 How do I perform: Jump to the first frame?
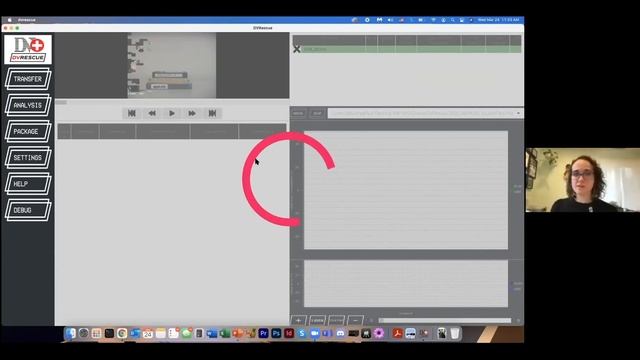click(131, 113)
